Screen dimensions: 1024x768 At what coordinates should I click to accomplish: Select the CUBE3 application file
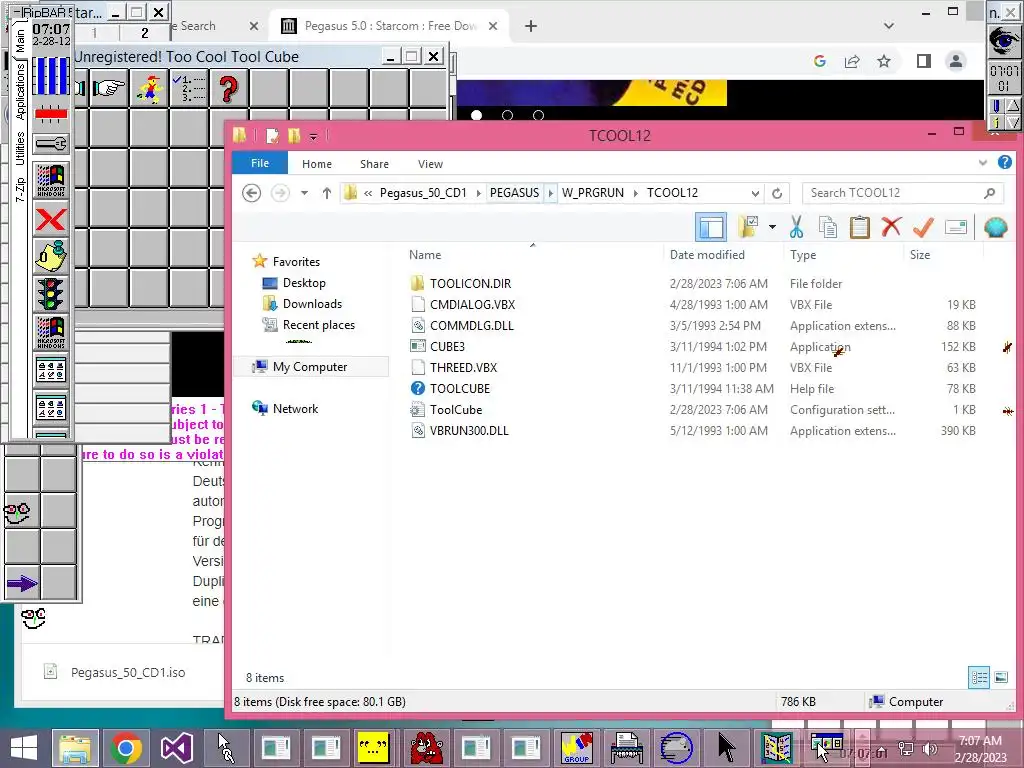447,346
